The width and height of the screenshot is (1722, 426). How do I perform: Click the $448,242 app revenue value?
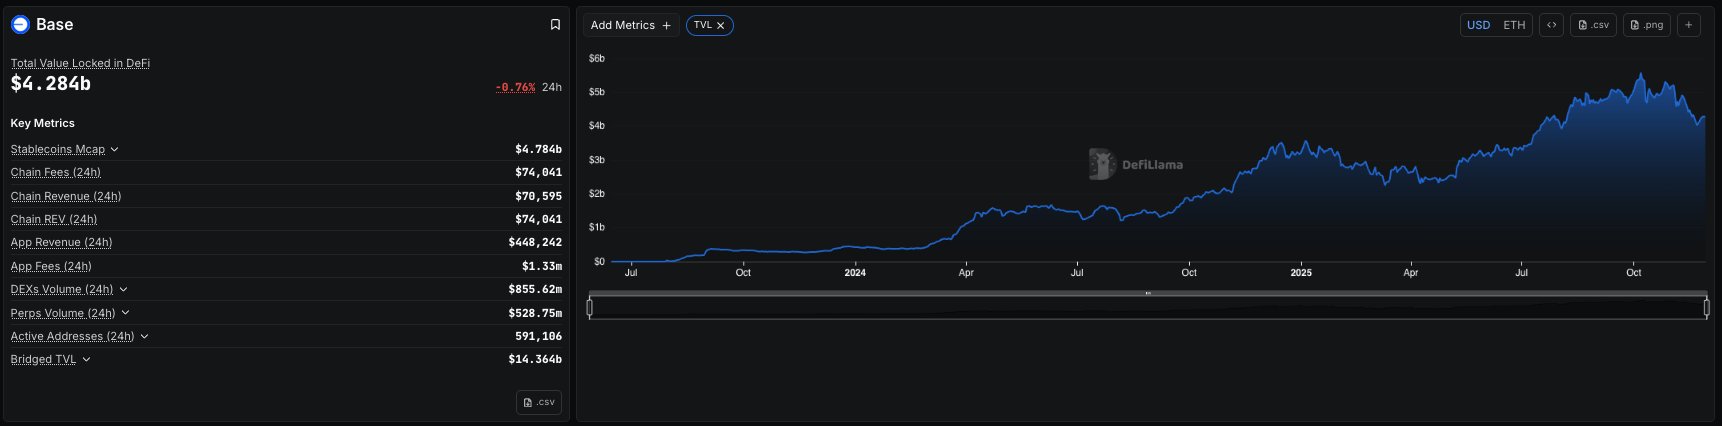[x=535, y=242]
